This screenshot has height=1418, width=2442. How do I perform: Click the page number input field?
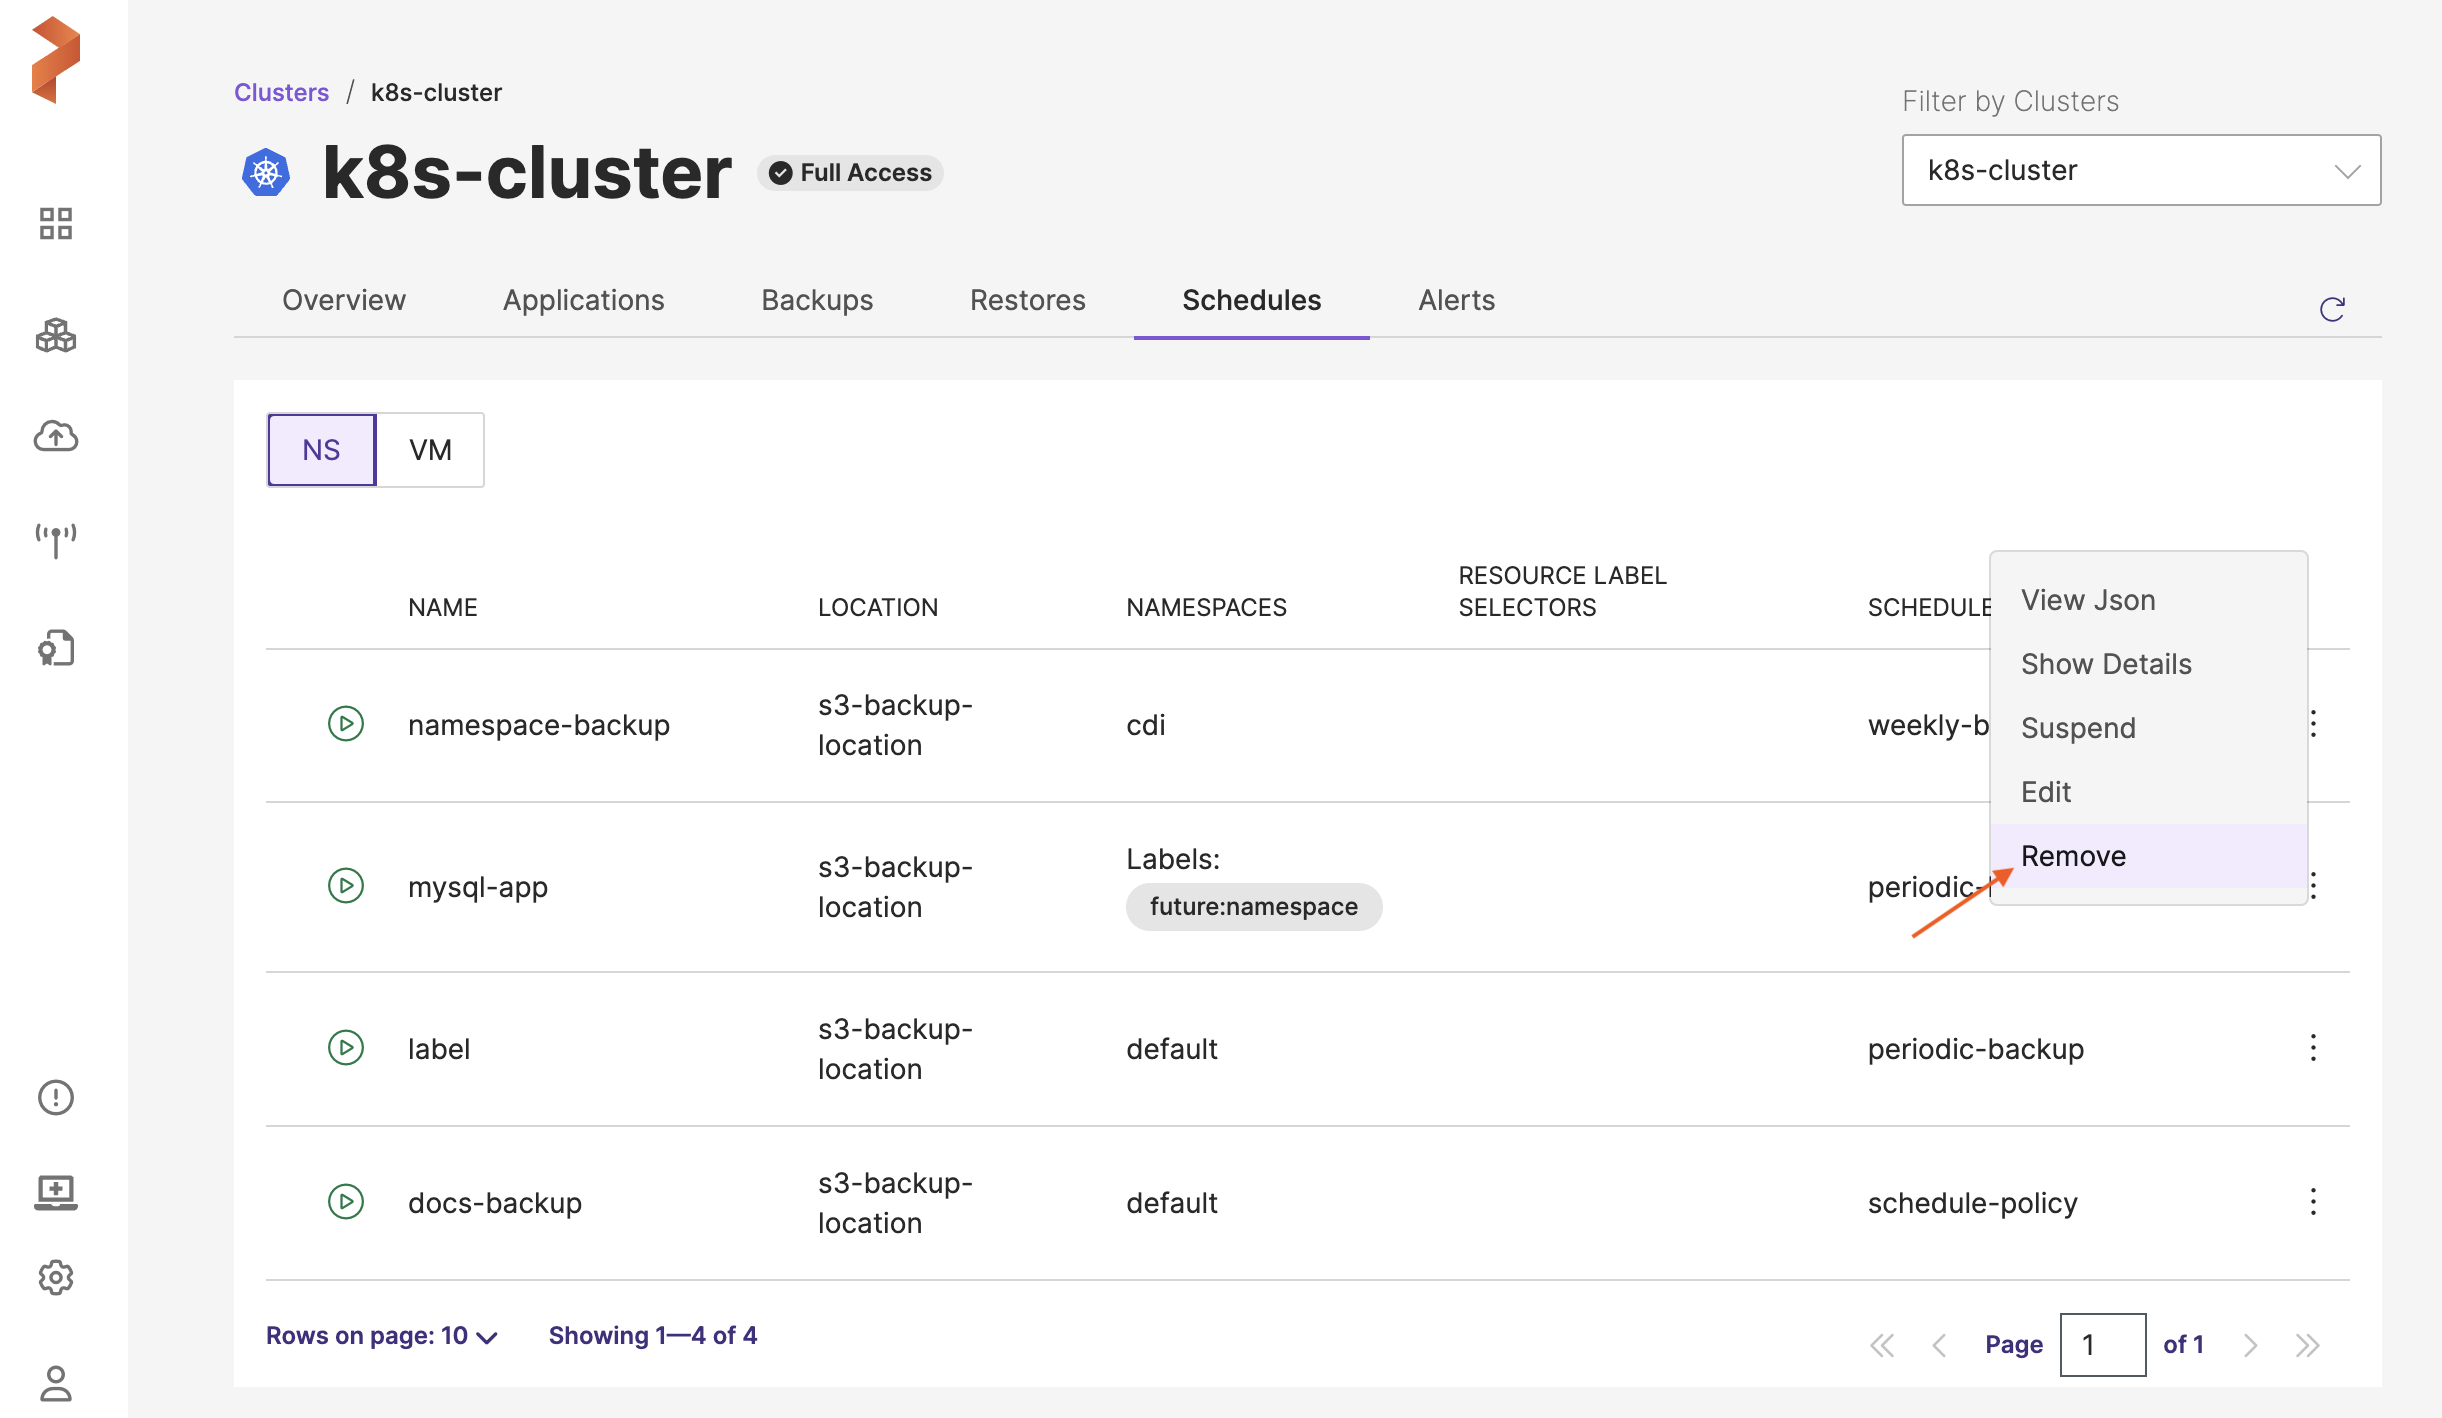coord(2102,1345)
